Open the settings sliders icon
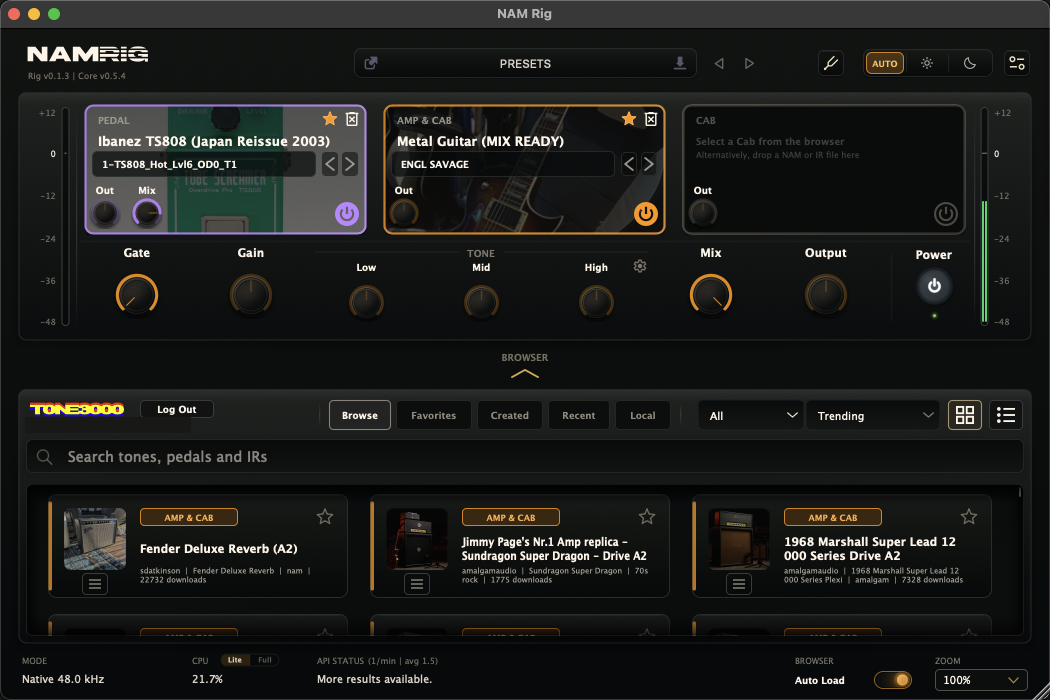Image resolution: width=1050 pixels, height=700 pixels. (1017, 64)
